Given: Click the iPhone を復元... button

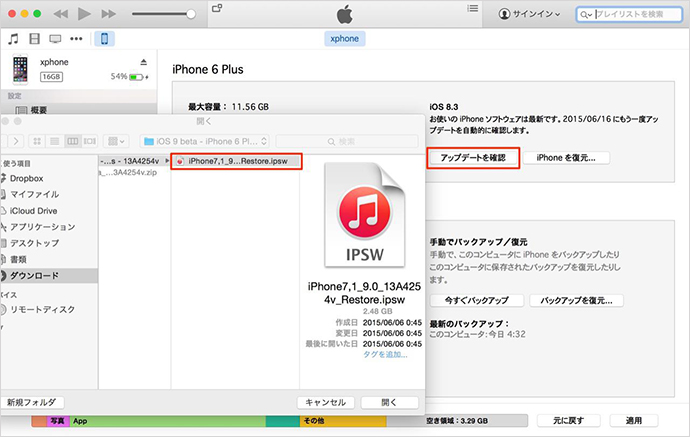Looking at the screenshot, I should (x=566, y=158).
